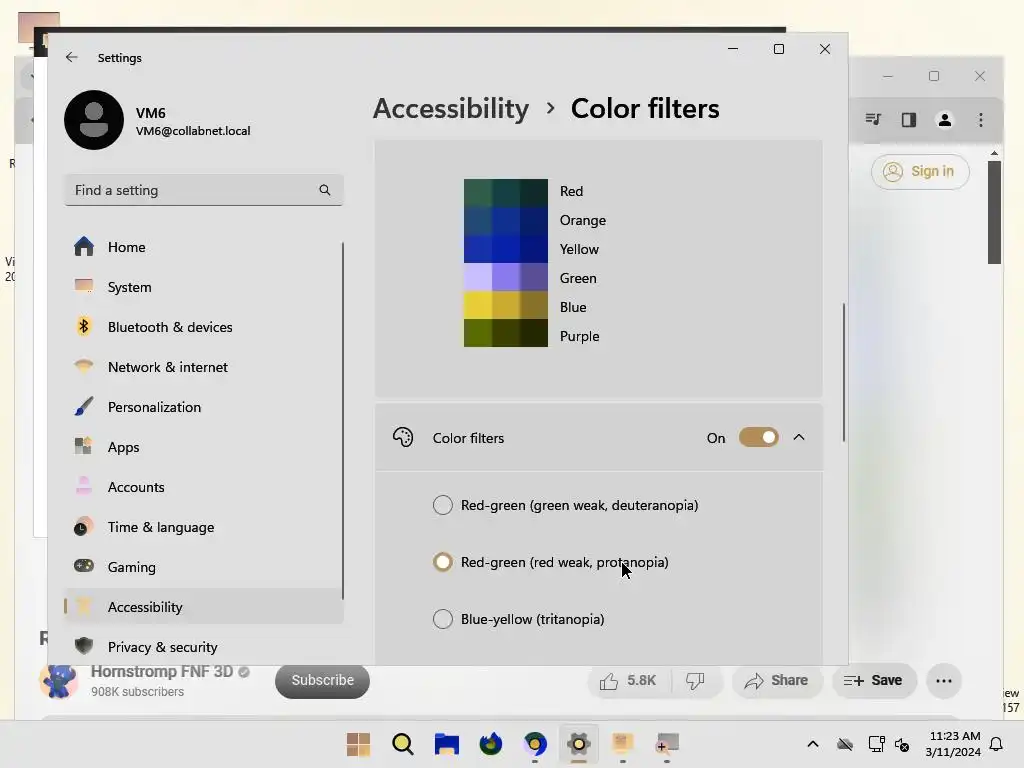Click the Blue row color swatch
The image size is (1024, 768).
coord(506,305)
